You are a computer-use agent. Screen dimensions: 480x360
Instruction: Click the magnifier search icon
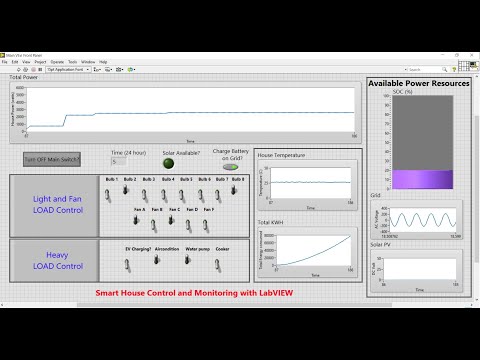445,69
